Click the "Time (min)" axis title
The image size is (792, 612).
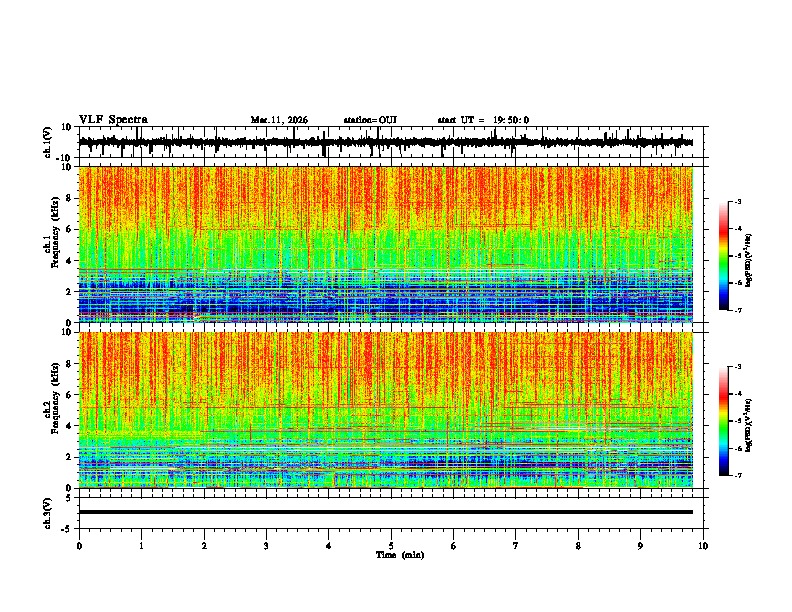click(400, 555)
